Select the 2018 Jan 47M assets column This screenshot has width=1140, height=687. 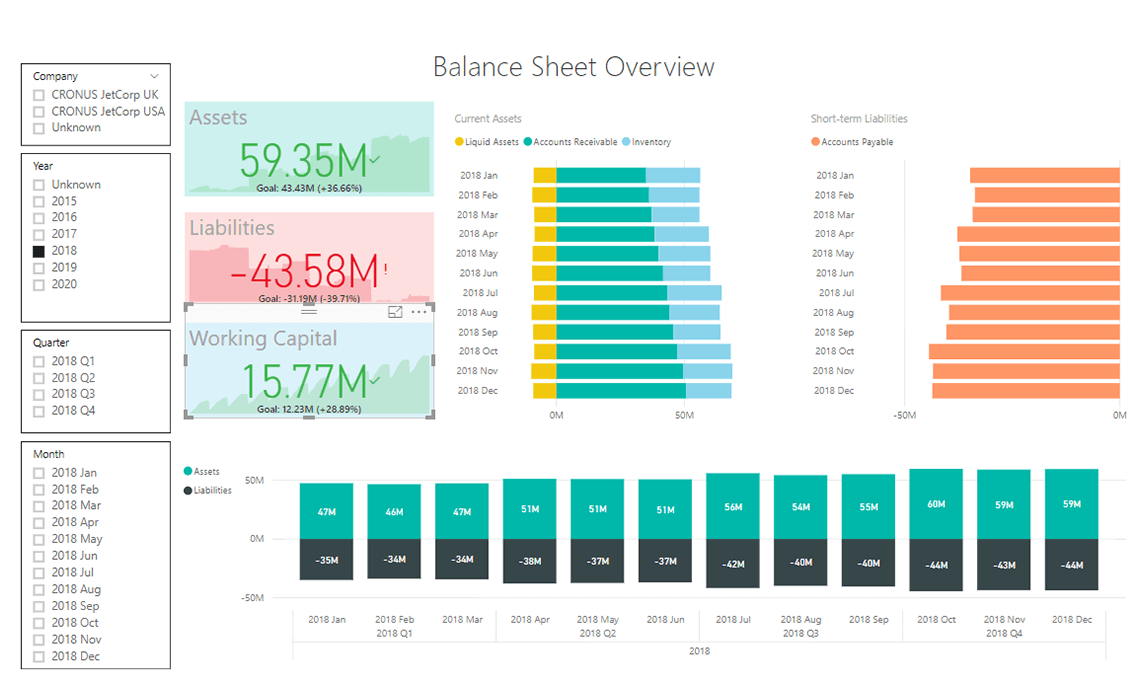[x=326, y=511]
